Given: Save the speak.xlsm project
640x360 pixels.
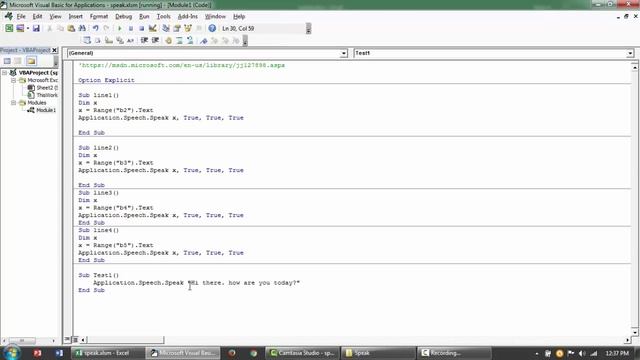Looking at the screenshot, I should coord(36,28).
